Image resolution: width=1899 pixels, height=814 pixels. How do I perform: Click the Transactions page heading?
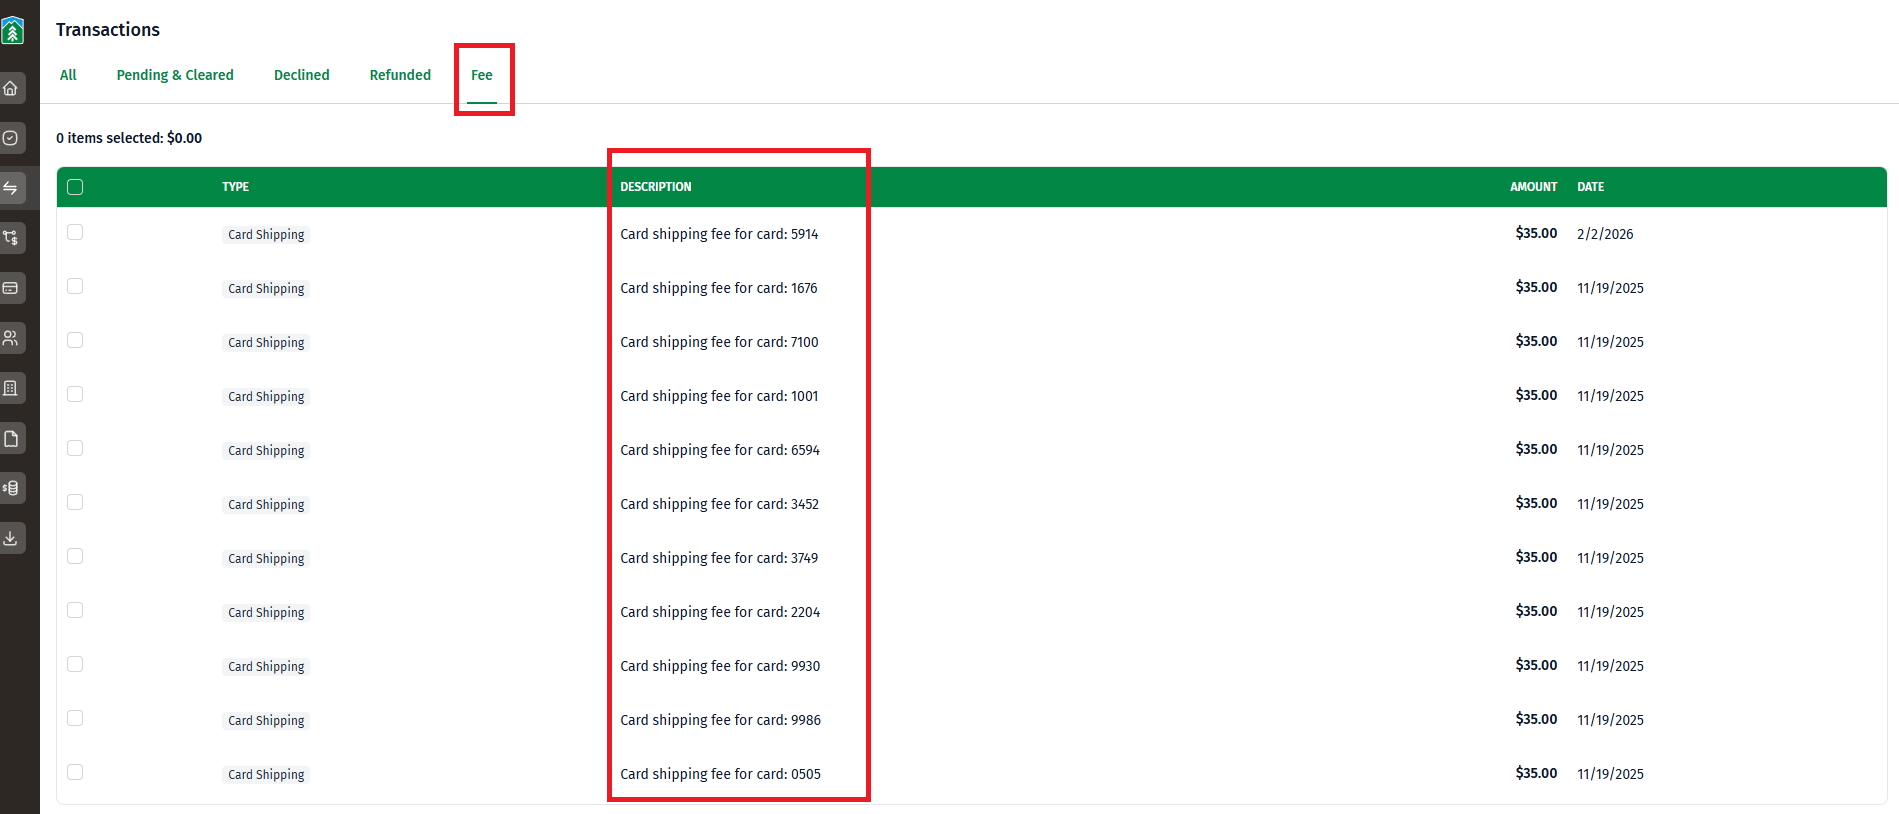pyautogui.click(x=108, y=30)
